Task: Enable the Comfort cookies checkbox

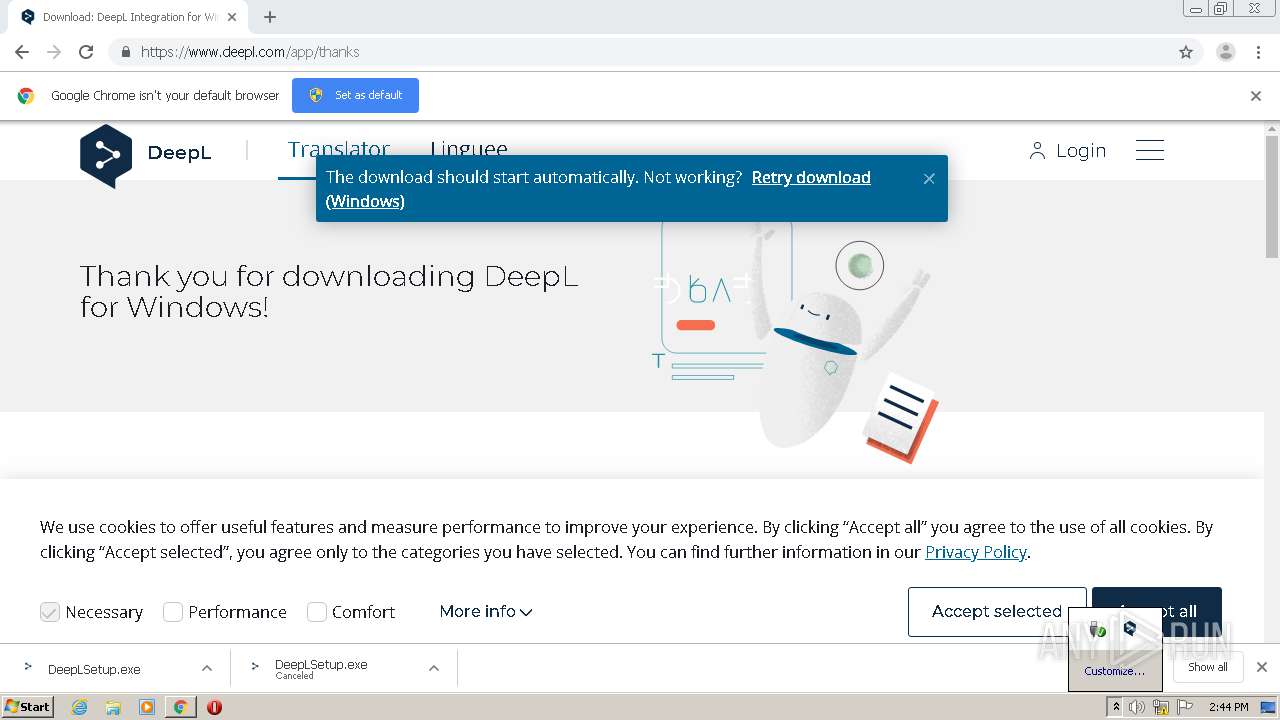Action: coord(317,612)
